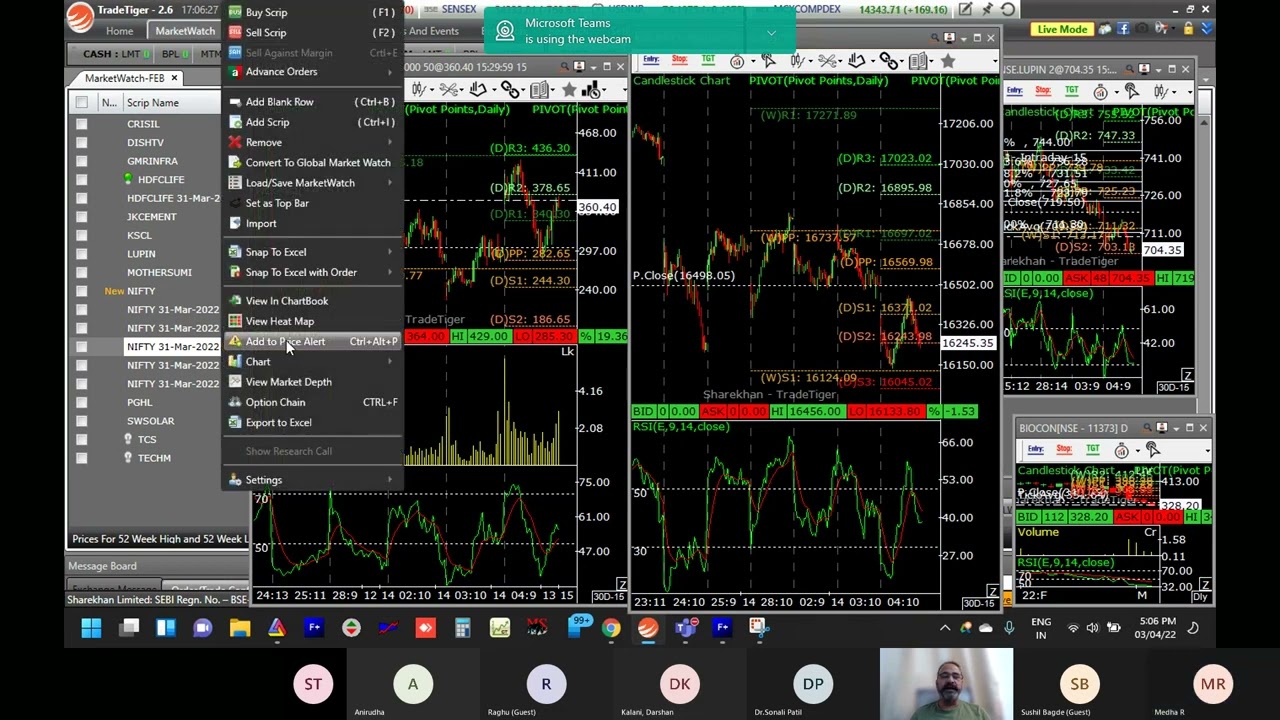Expand the Snap To Excel submenu arrow
1280x720 pixels.
(x=390, y=252)
